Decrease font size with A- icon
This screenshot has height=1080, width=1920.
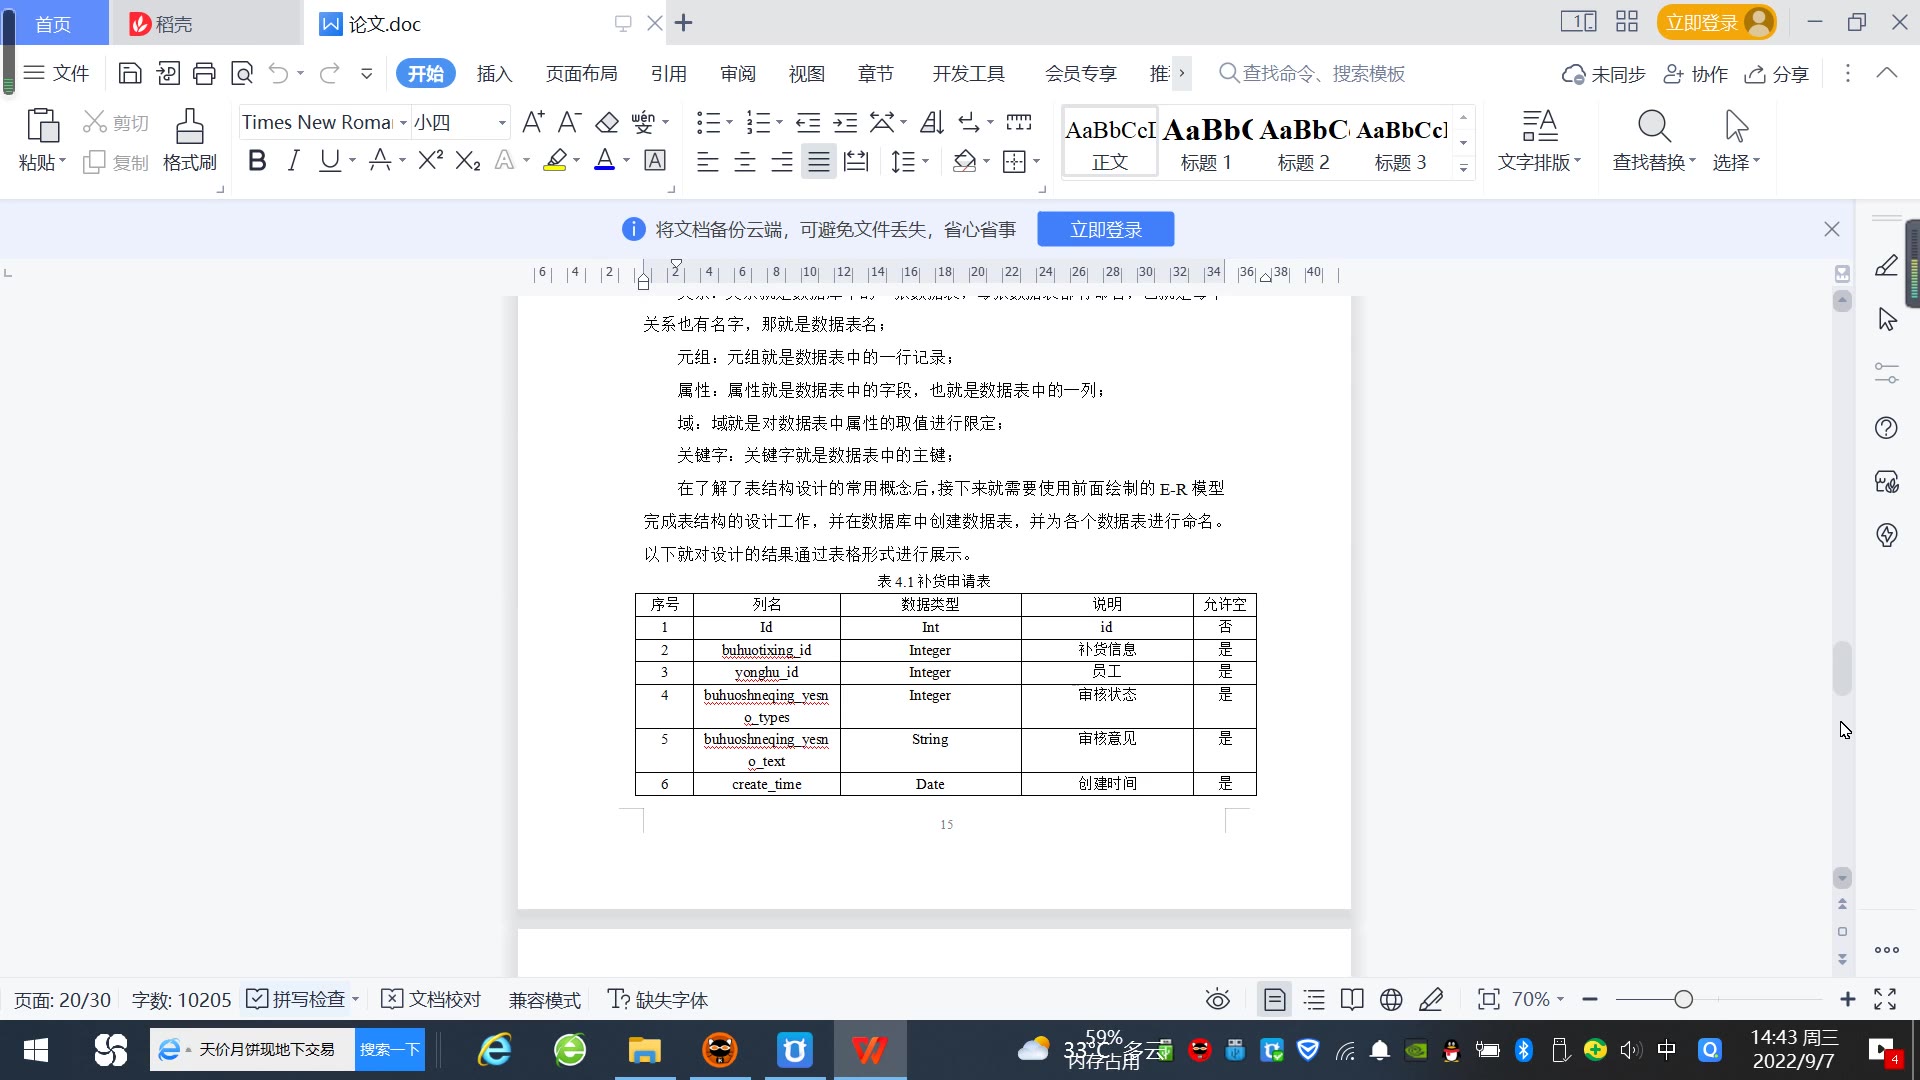pyautogui.click(x=570, y=122)
